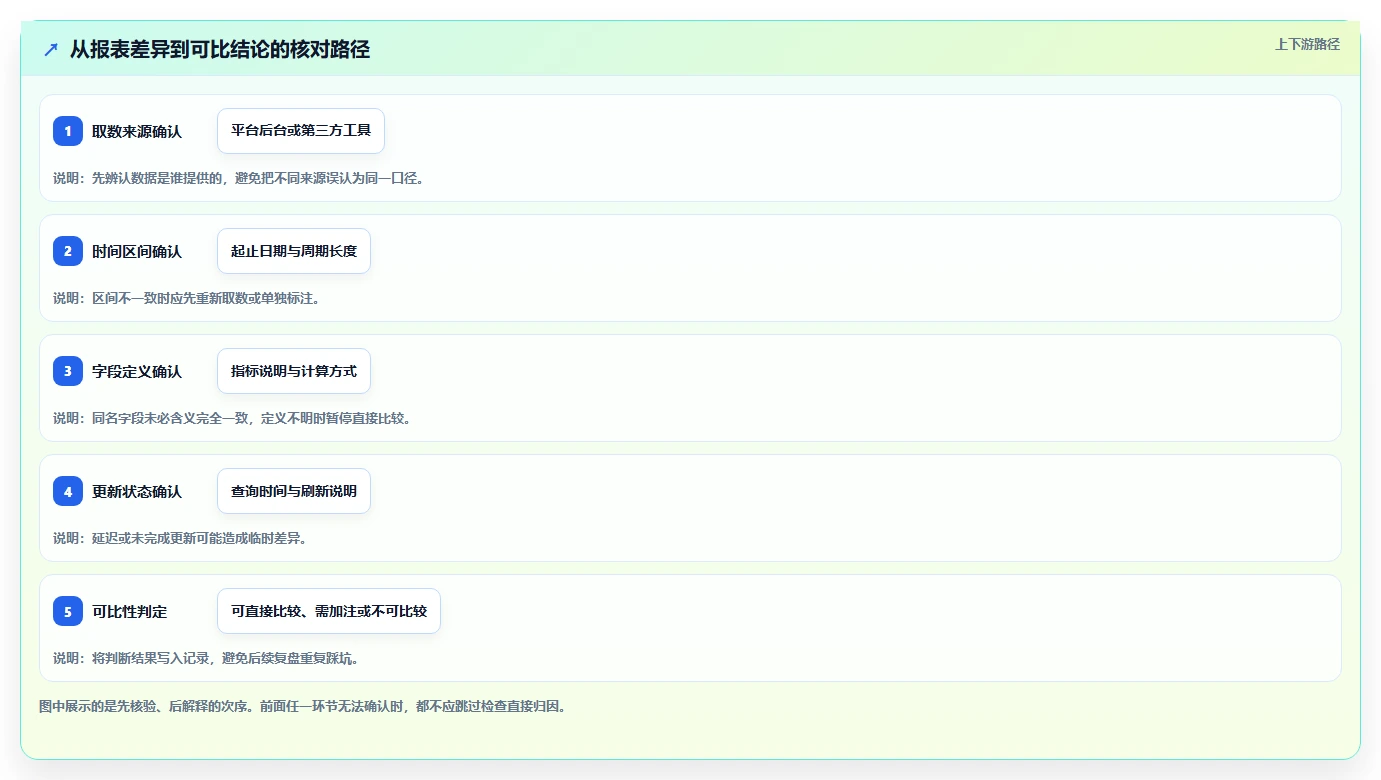Click step number badge 2
1381x780 pixels.
coord(68,251)
